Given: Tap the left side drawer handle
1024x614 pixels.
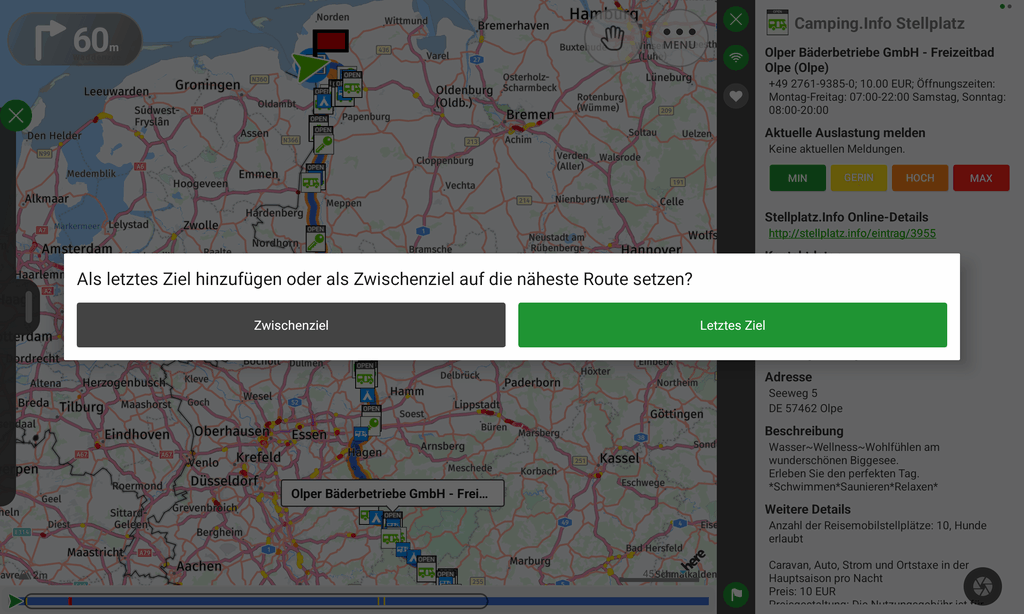Looking at the screenshot, I should pos(29,307).
